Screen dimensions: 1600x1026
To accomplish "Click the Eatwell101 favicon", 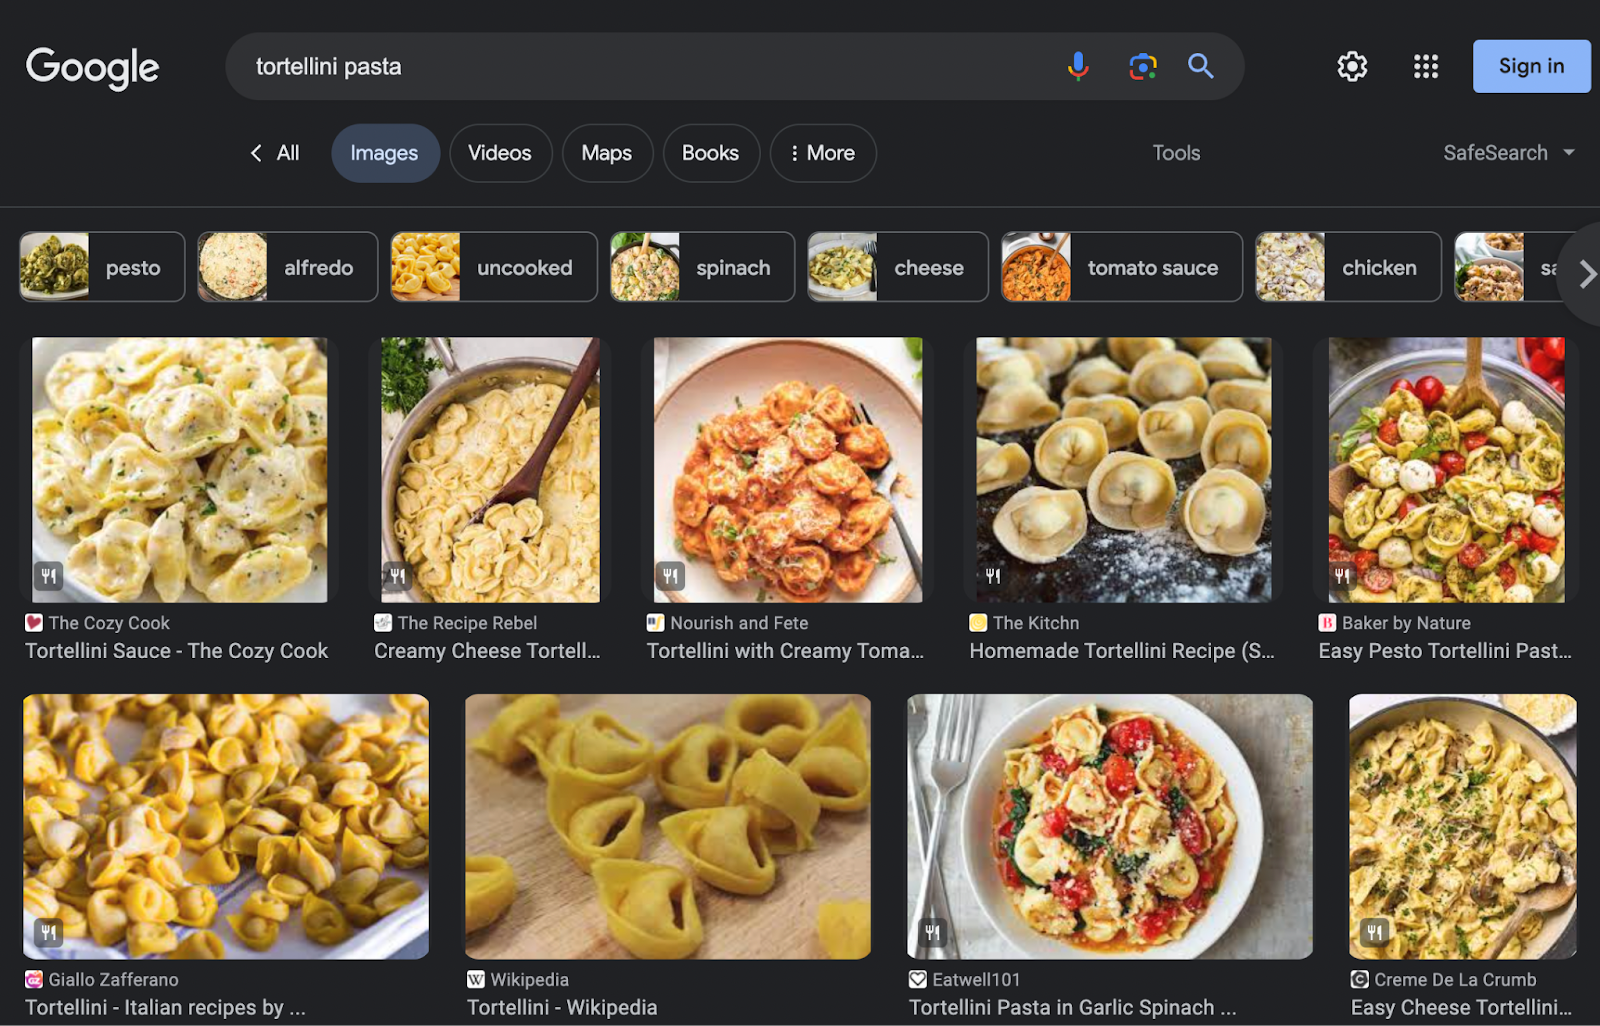I will pyautogui.click(x=918, y=980).
